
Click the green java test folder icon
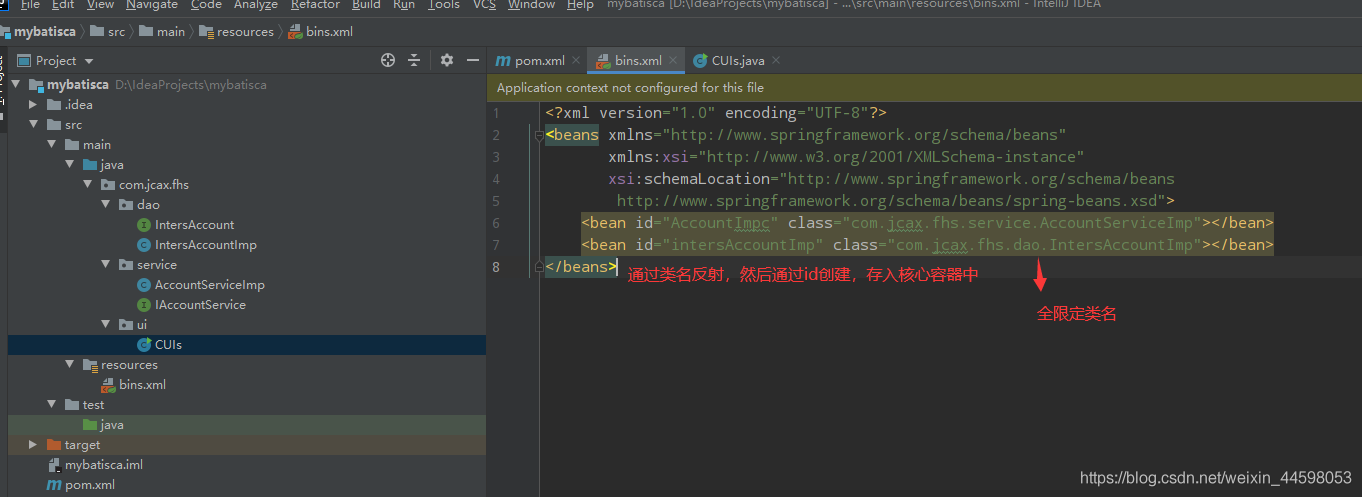pos(90,425)
